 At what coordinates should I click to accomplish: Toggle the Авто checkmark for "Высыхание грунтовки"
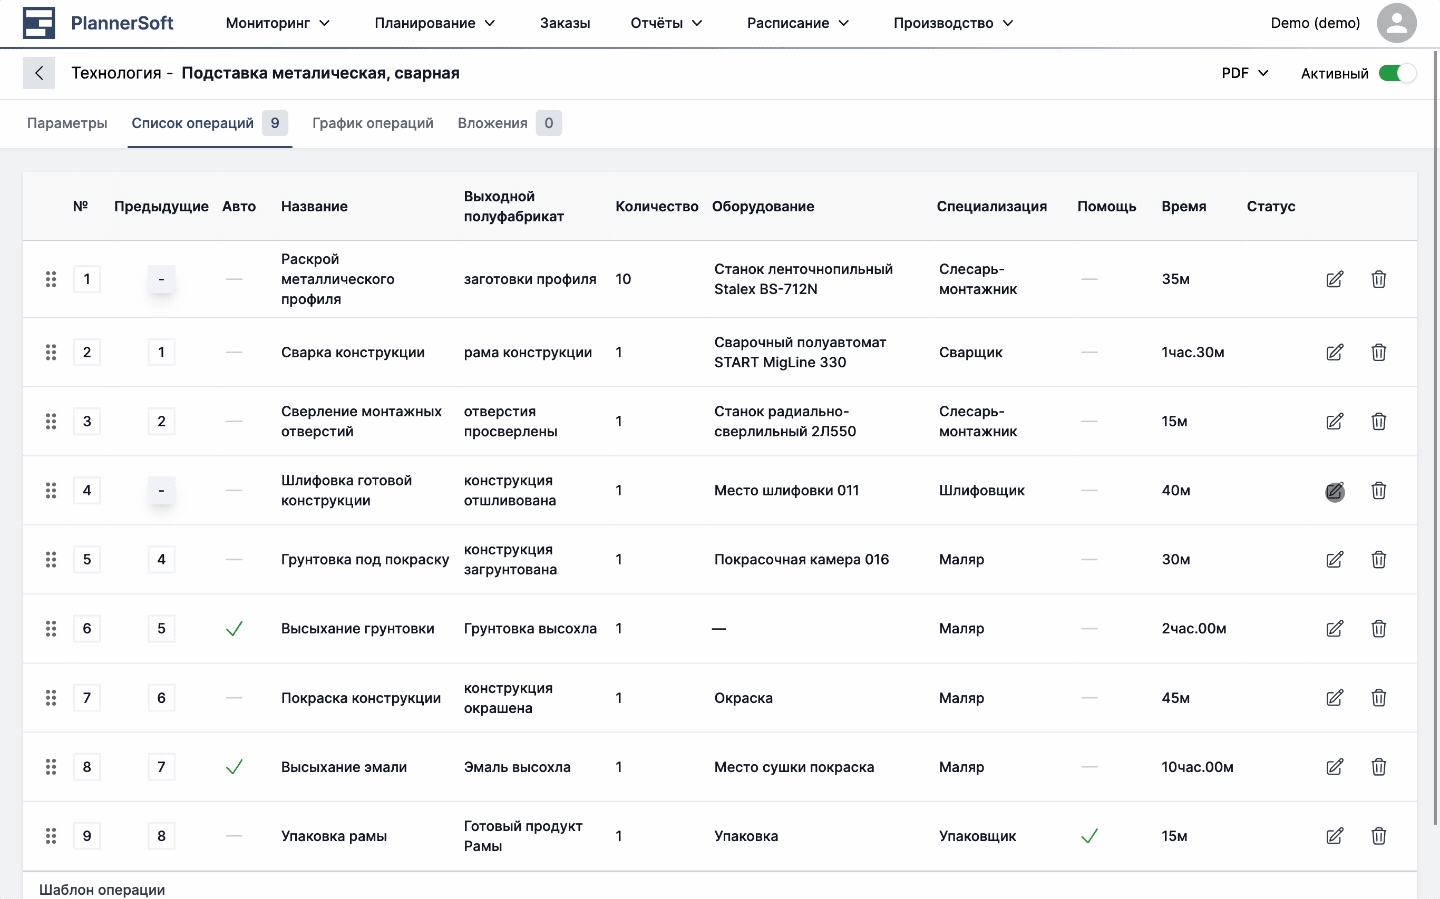[x=234, y=628]
